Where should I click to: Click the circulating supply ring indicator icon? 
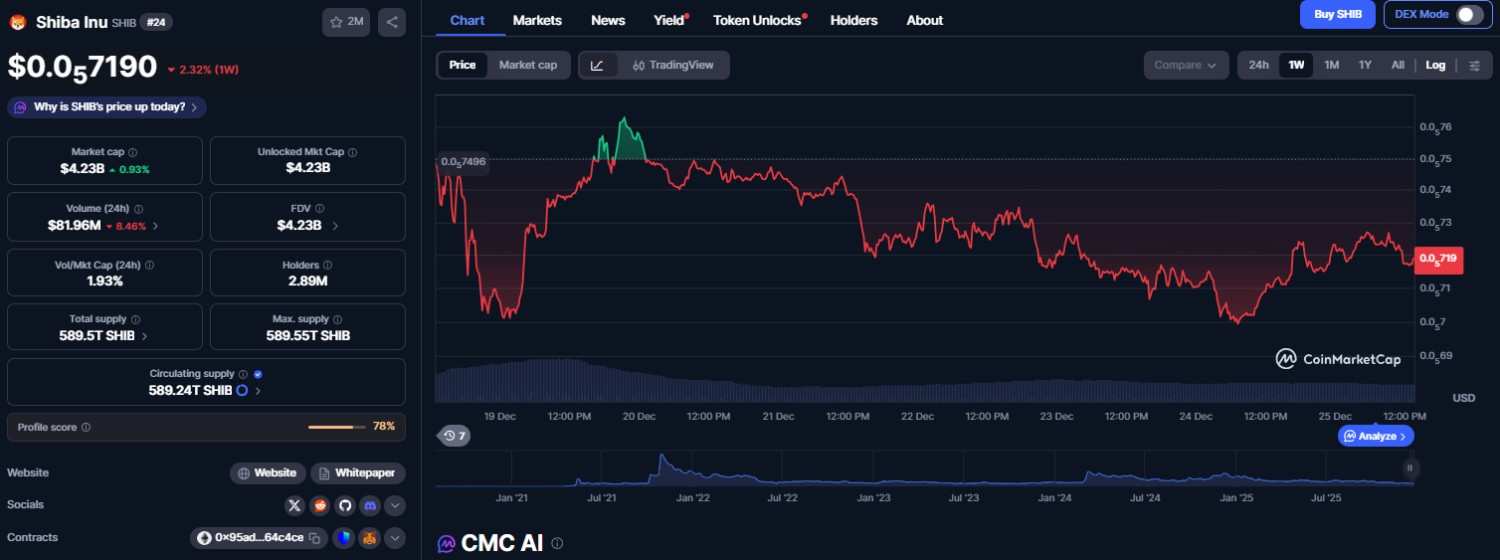[242, 390]
